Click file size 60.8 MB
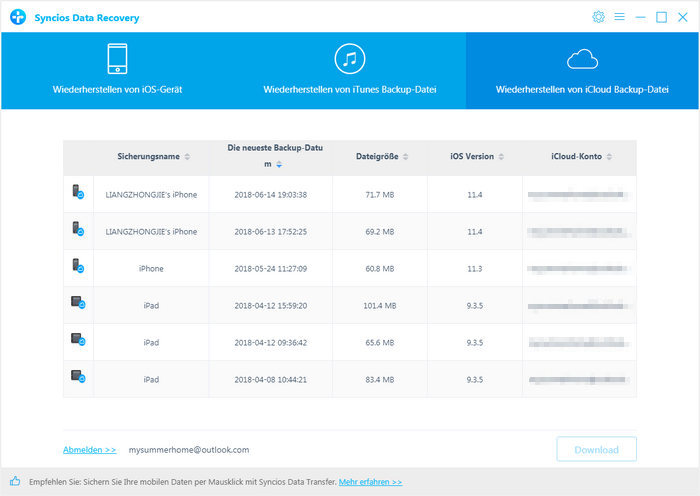The image size is (700, 496). click(379, 269)
